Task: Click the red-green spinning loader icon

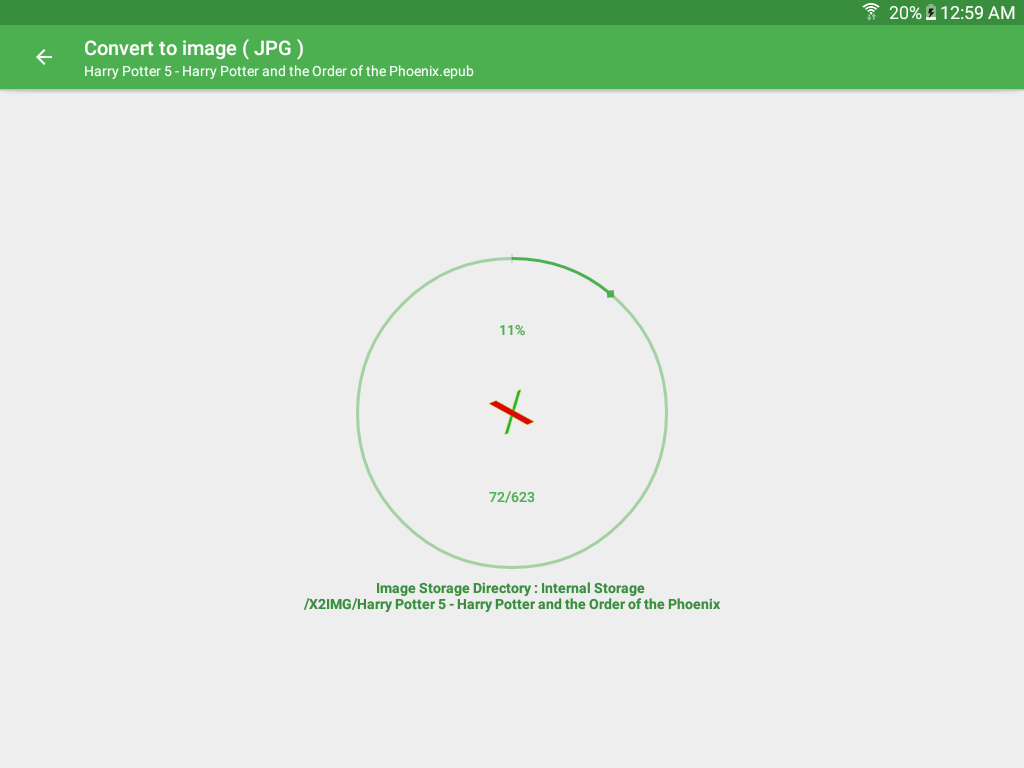Action: [x=512, y=412]
